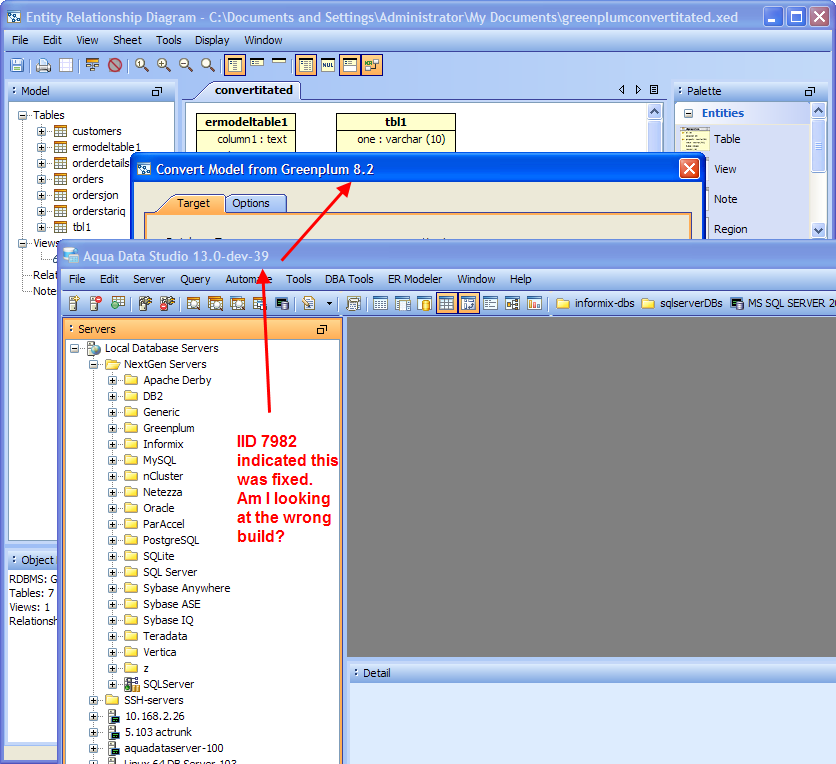Click the green table icon in Aqua toolbar
Image resolution: width=836 pixels, height=764 pixels.
coord(118,303)
